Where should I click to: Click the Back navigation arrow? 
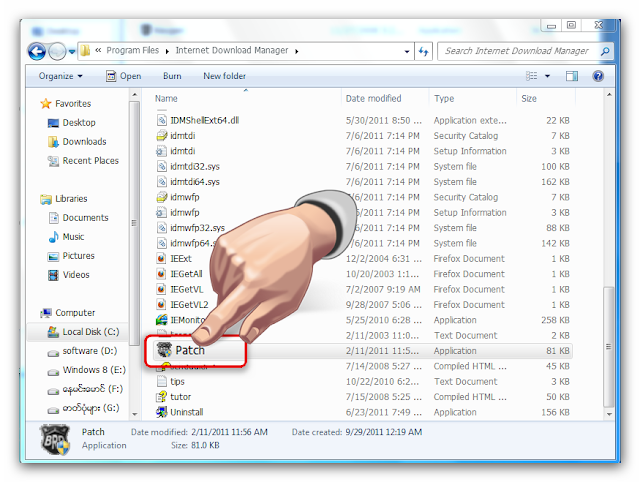37,51
